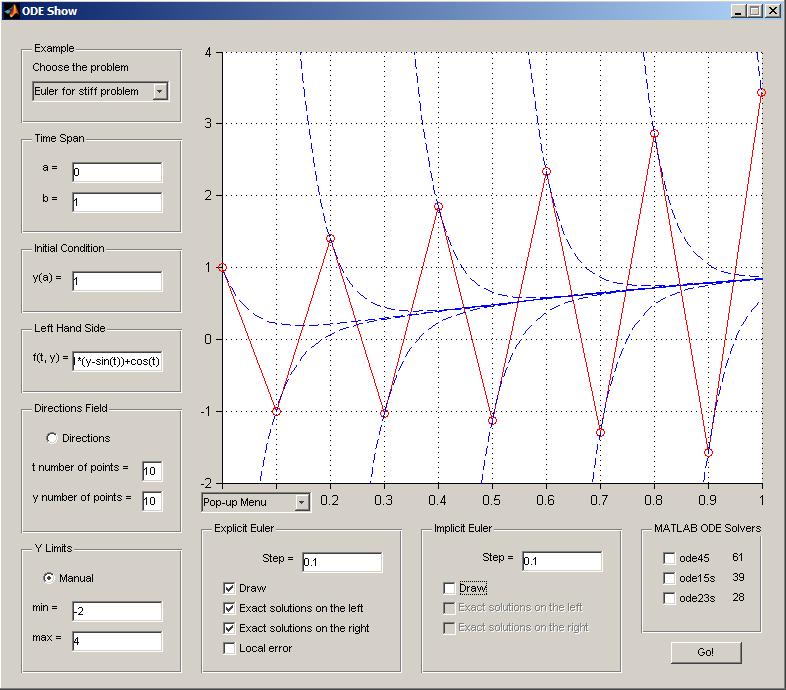
Task: Click the Y Limits max field
Action: (x=117, y=641)
